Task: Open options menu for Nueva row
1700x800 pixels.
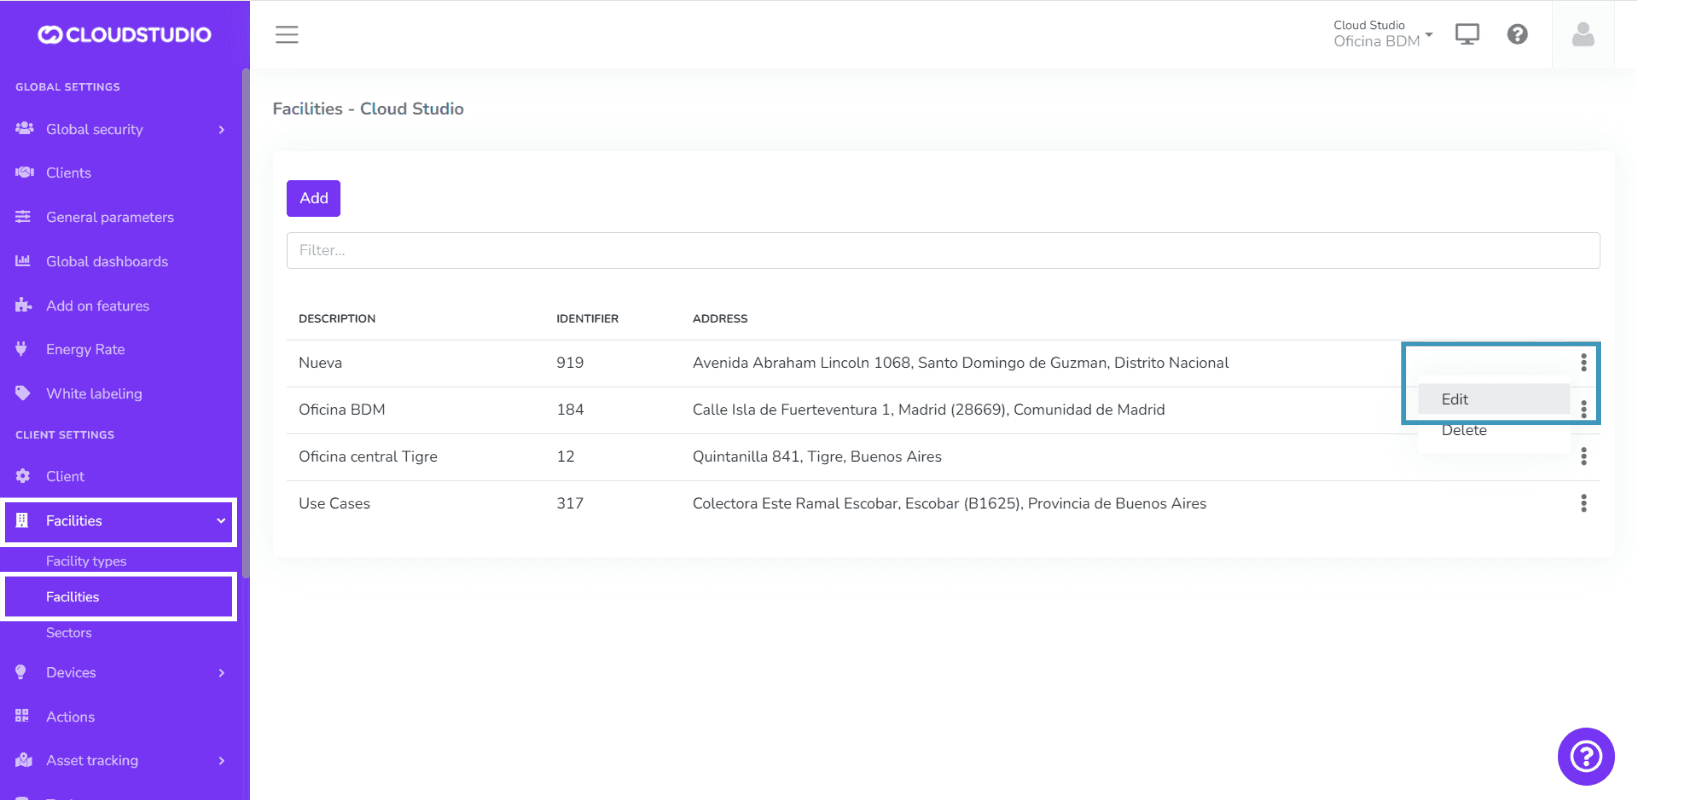Action: (x=1584, y=362)
